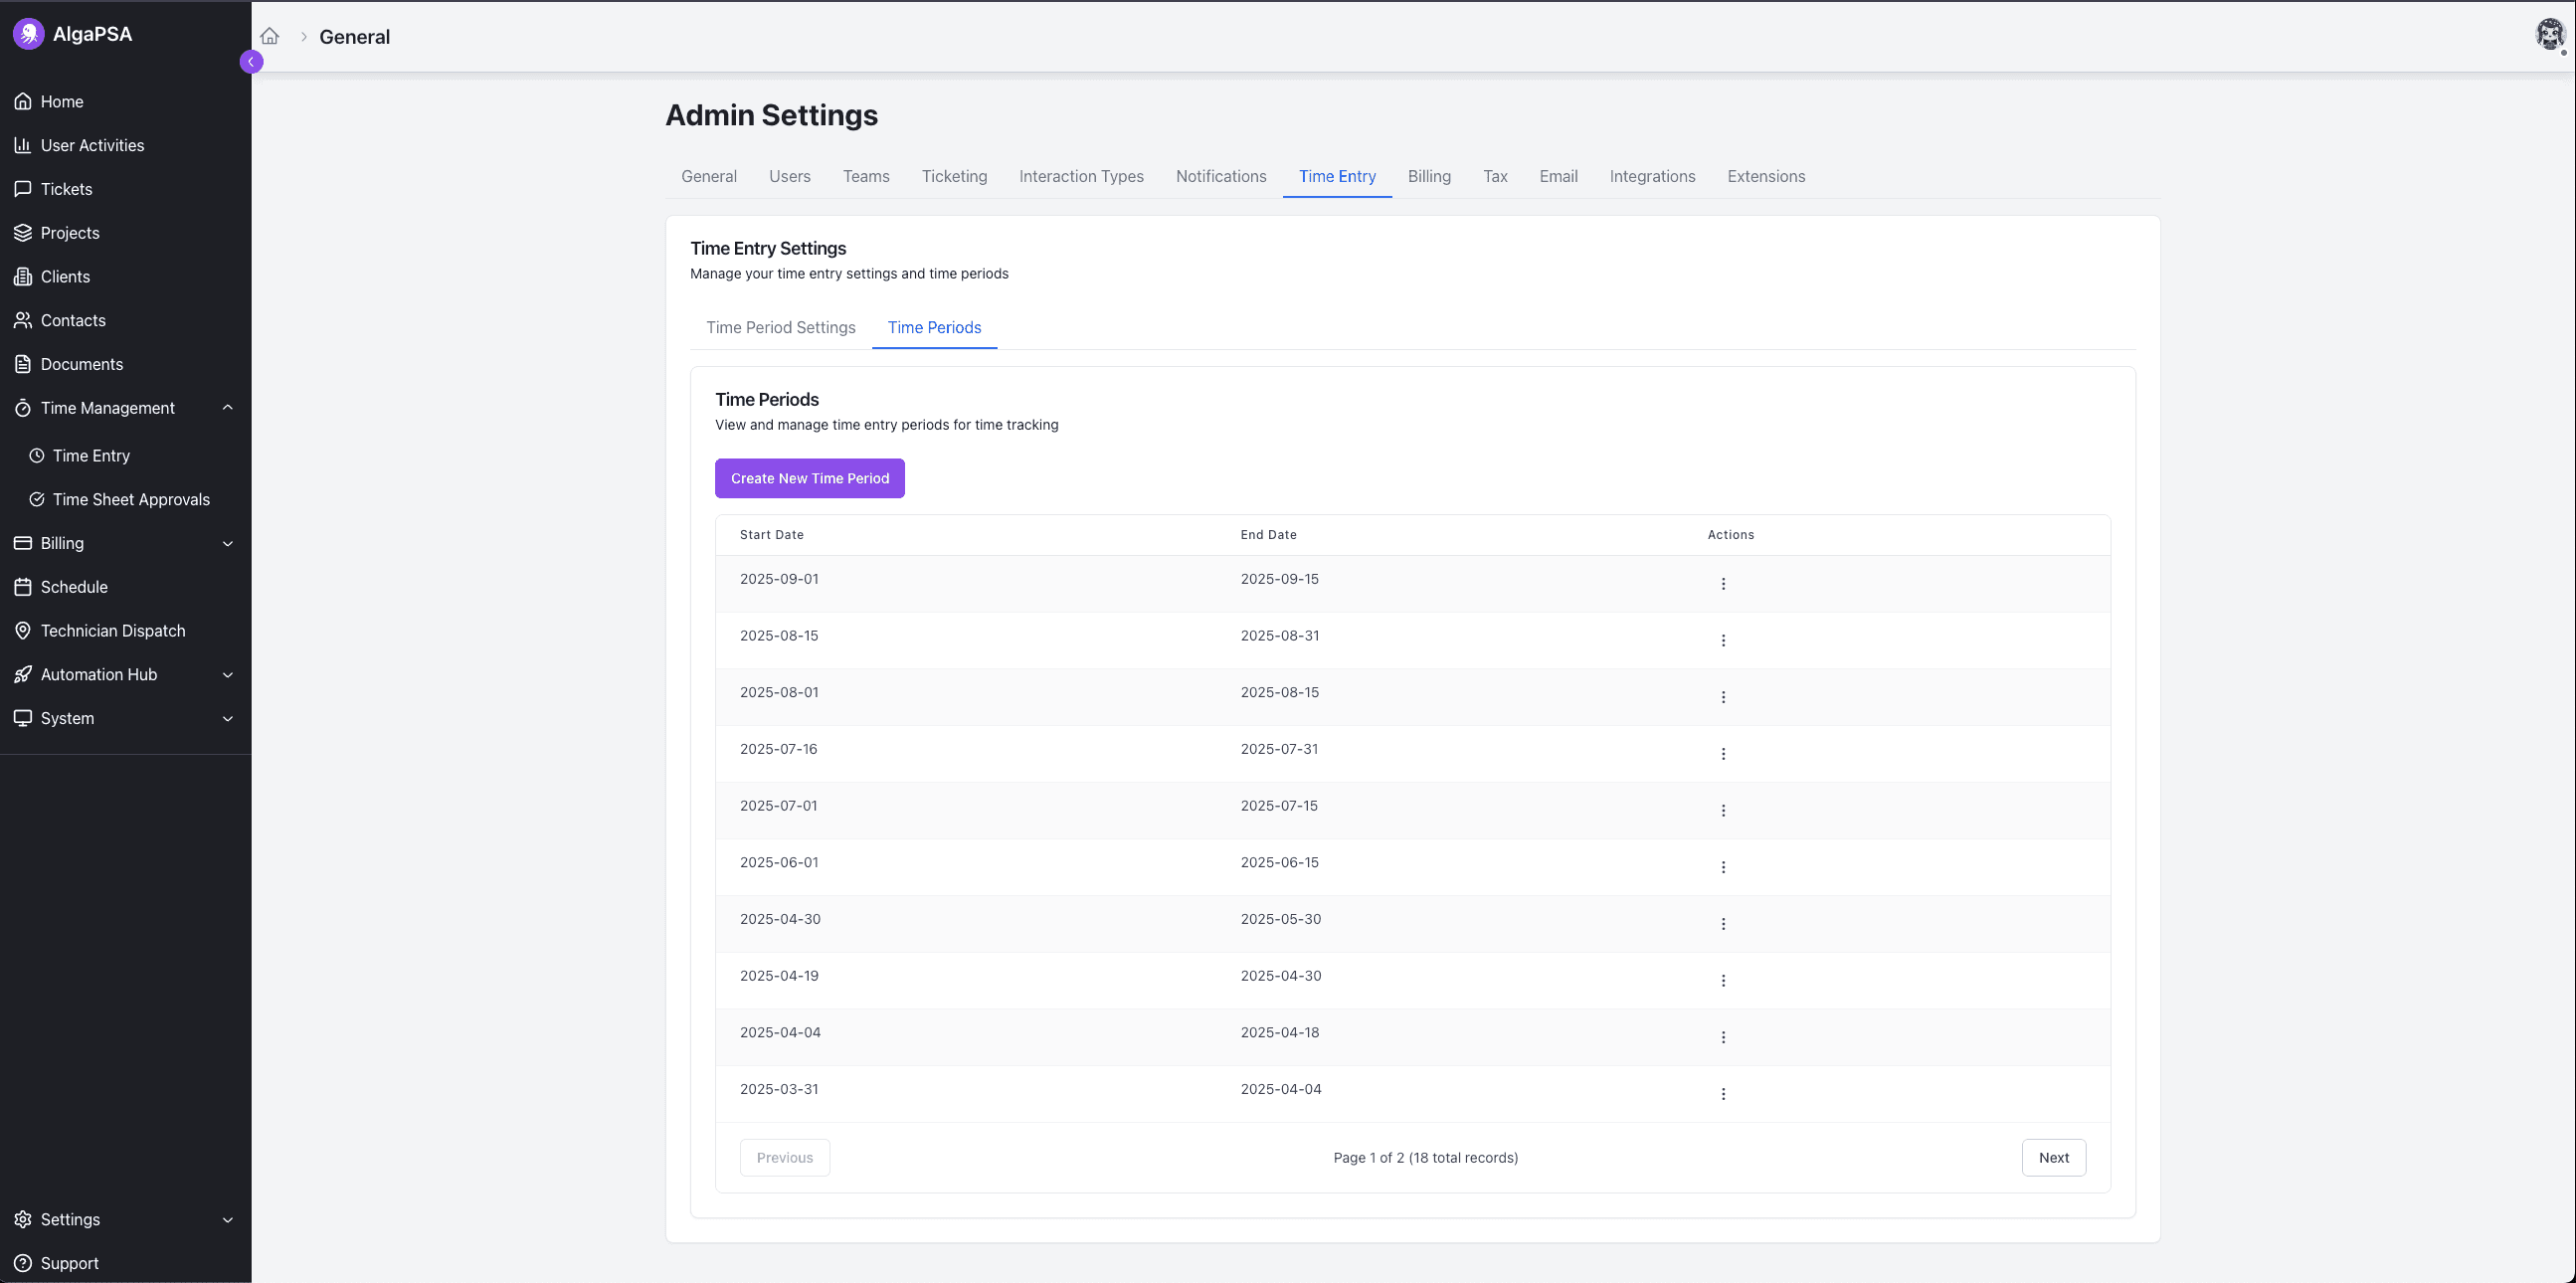Image resolution: width=2576 pixels, height=1283 pixels.
Task: Navigate to Projects via its sidebar icon
Action: pos(24,232)
